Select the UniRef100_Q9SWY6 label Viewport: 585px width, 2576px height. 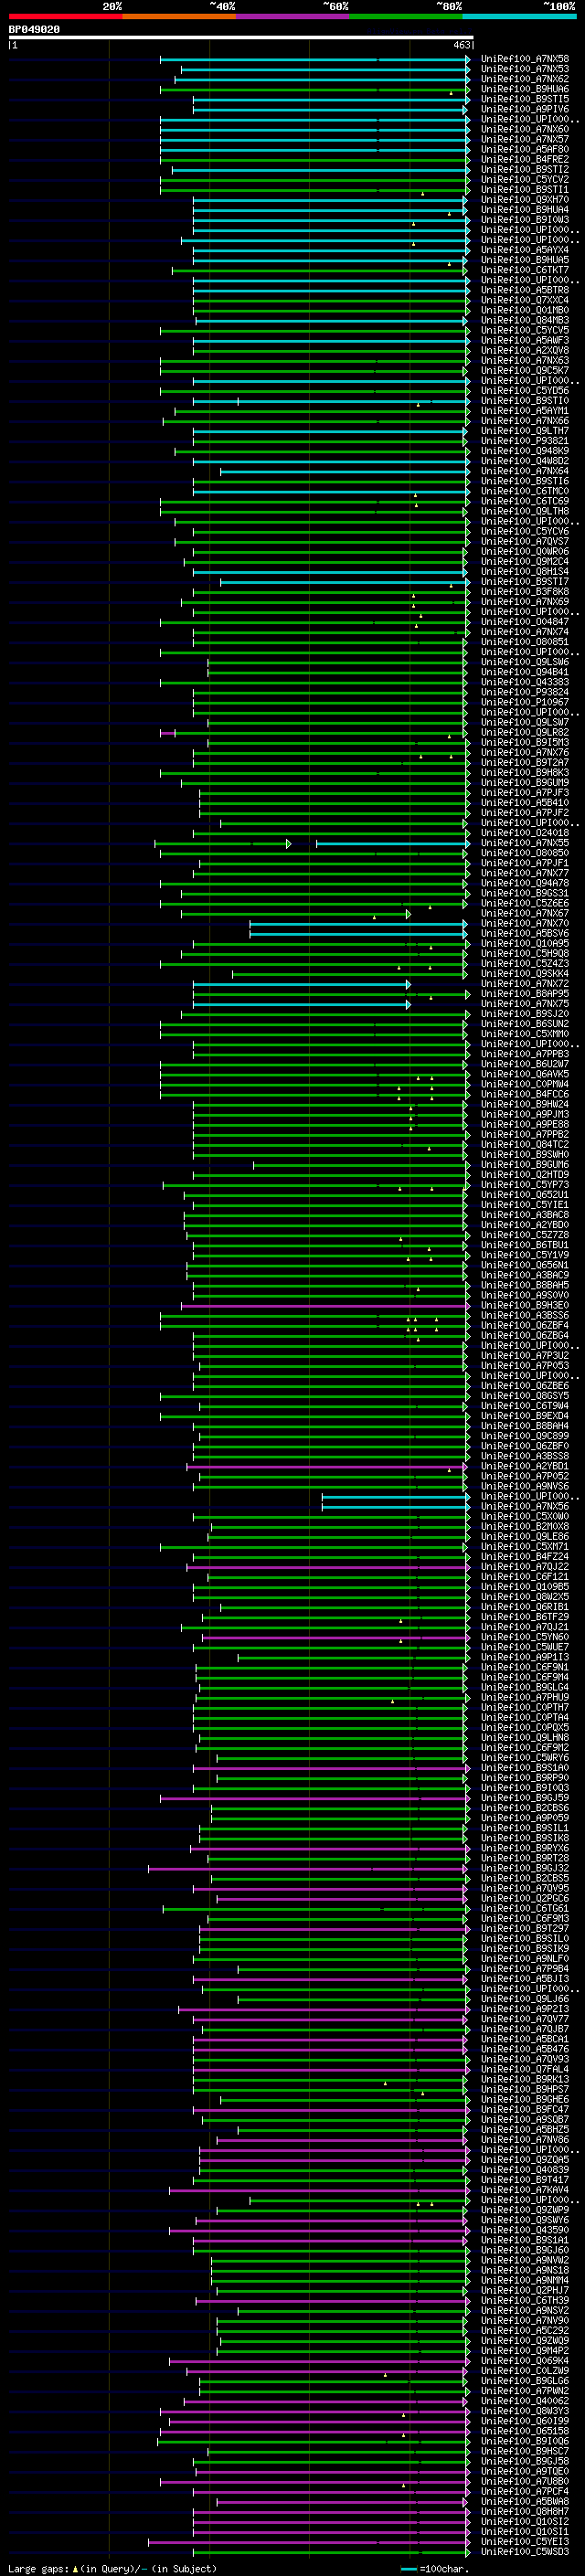click(525, 2219)
